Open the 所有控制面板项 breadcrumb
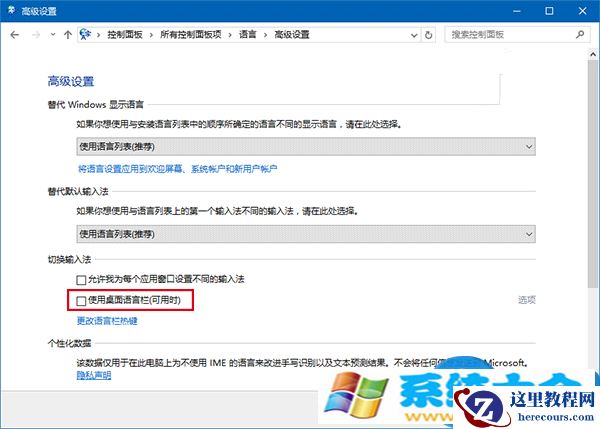This screenshot has width=600, height=429. click(191, 35)
